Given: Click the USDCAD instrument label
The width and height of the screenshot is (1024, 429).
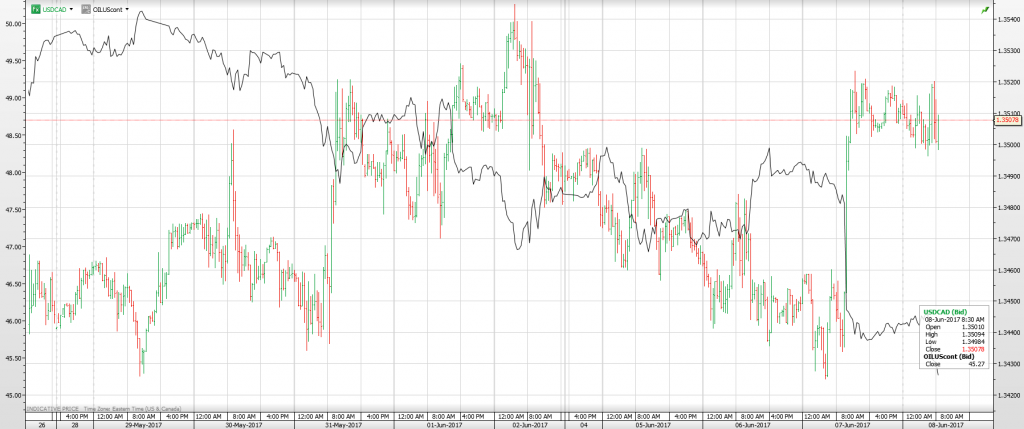Looking at the screenshot, I should pos(53,9).
